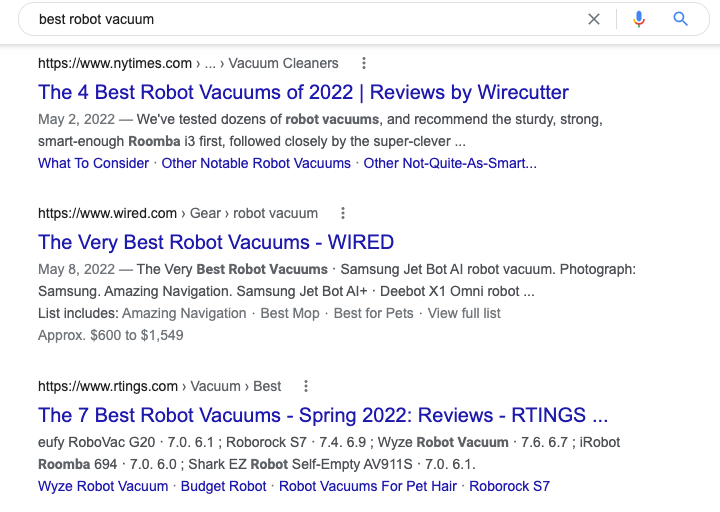Image resolution: width=720 pixels, height=512 pixels.
Task: Select 'Wyze Robot Vacuum' sitelink
Action: pos(103,486)
